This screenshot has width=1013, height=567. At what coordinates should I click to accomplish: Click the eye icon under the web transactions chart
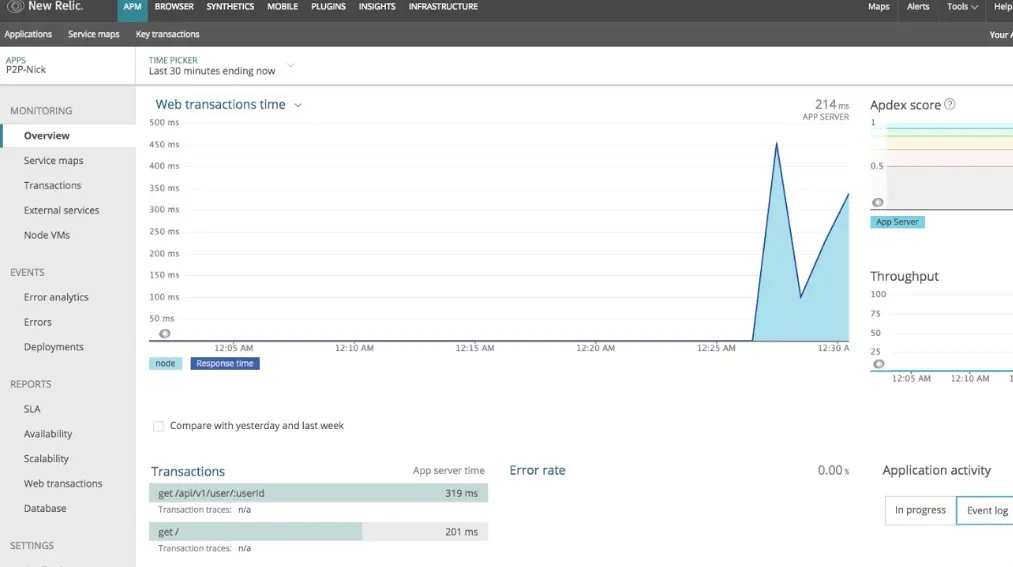pyautogui.click(x=165, y=334)
